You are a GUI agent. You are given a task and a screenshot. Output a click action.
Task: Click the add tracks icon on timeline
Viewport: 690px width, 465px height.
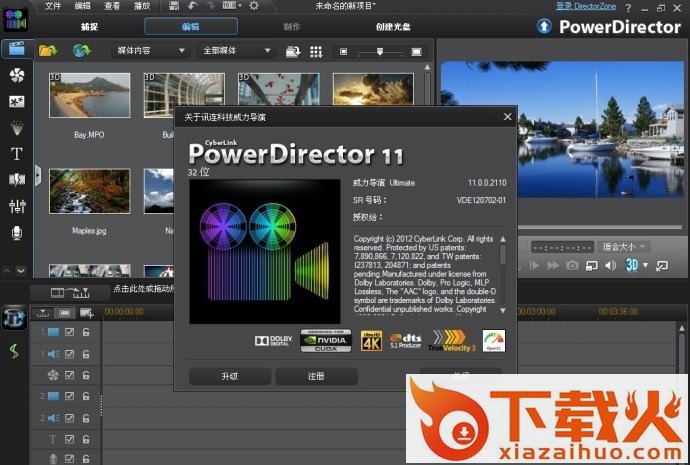[x=87, y=313]
